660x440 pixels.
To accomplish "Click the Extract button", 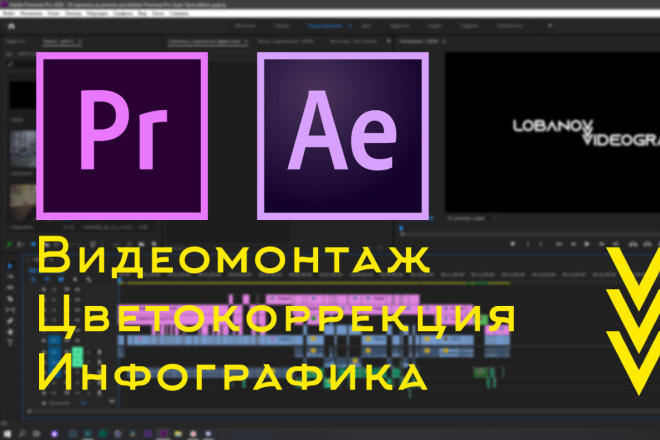I will 647,244.
